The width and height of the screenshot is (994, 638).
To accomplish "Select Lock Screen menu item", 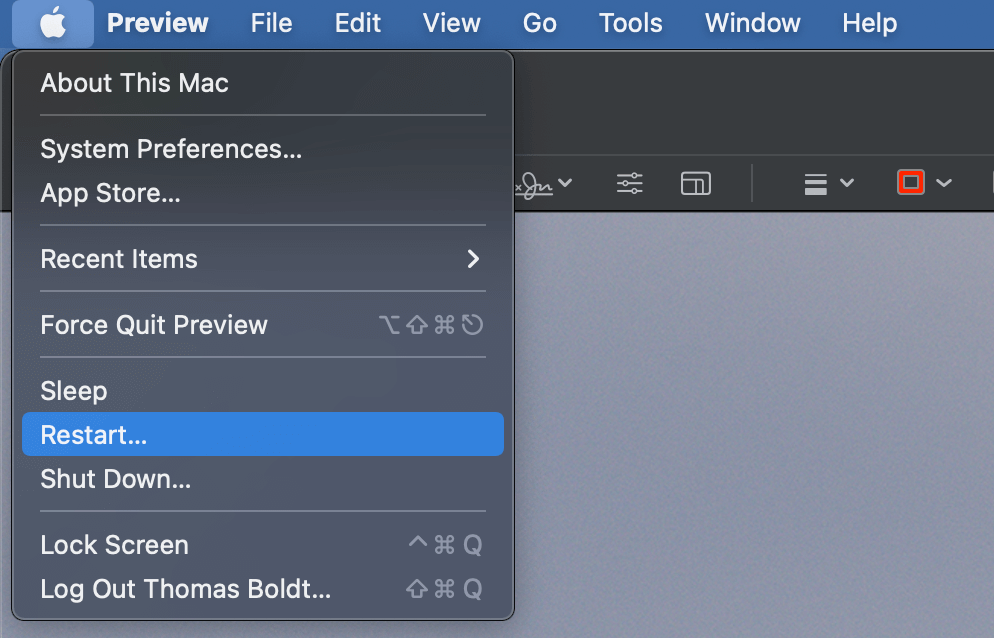I will tap(262, 545).
